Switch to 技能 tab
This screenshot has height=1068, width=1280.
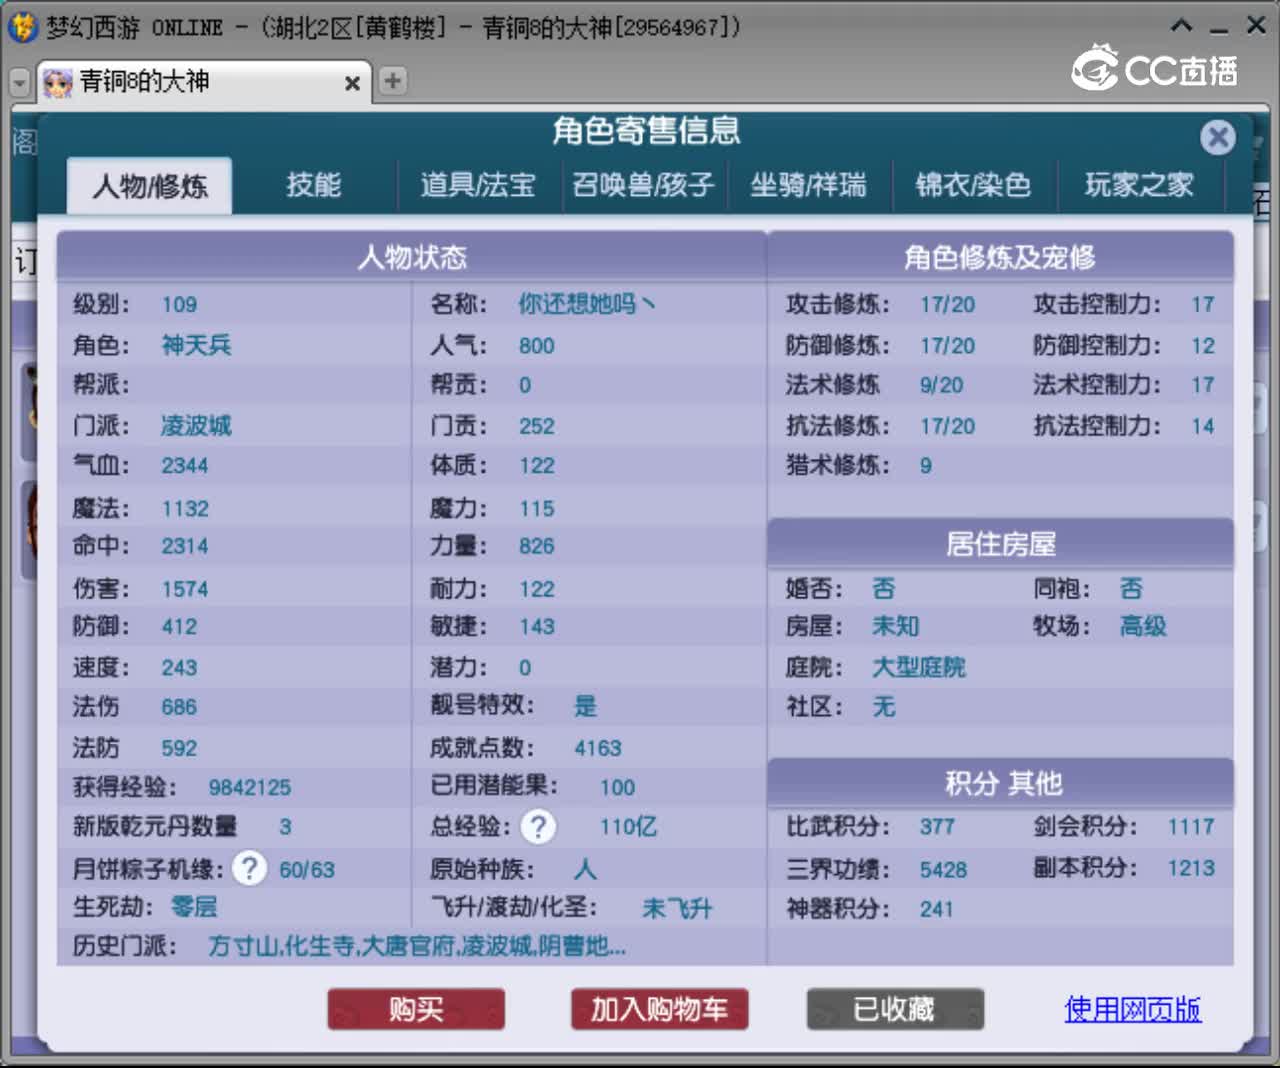(314, 185)
